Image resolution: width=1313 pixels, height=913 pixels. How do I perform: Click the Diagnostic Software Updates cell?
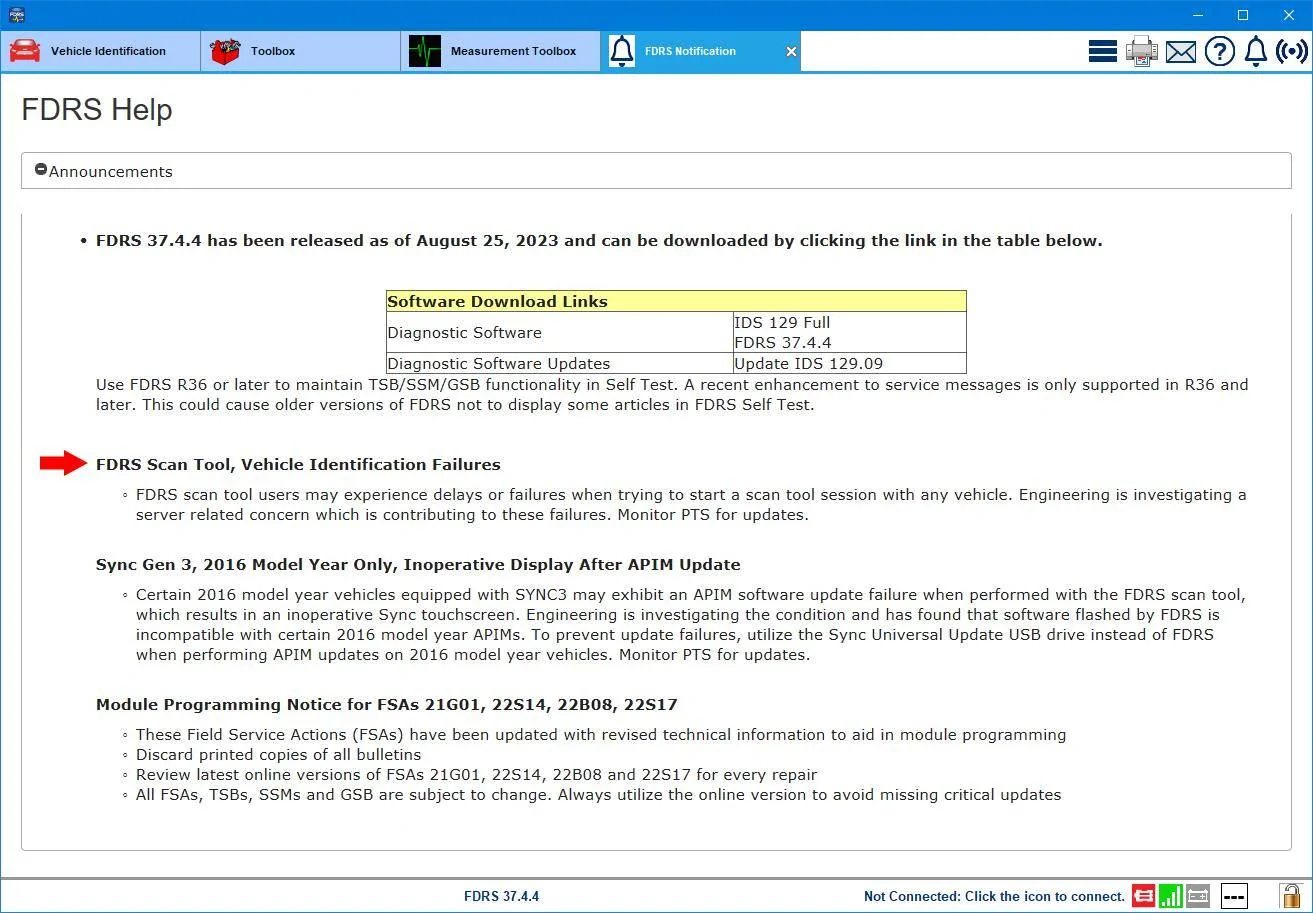pyautogui.click(x=560, y=363)
